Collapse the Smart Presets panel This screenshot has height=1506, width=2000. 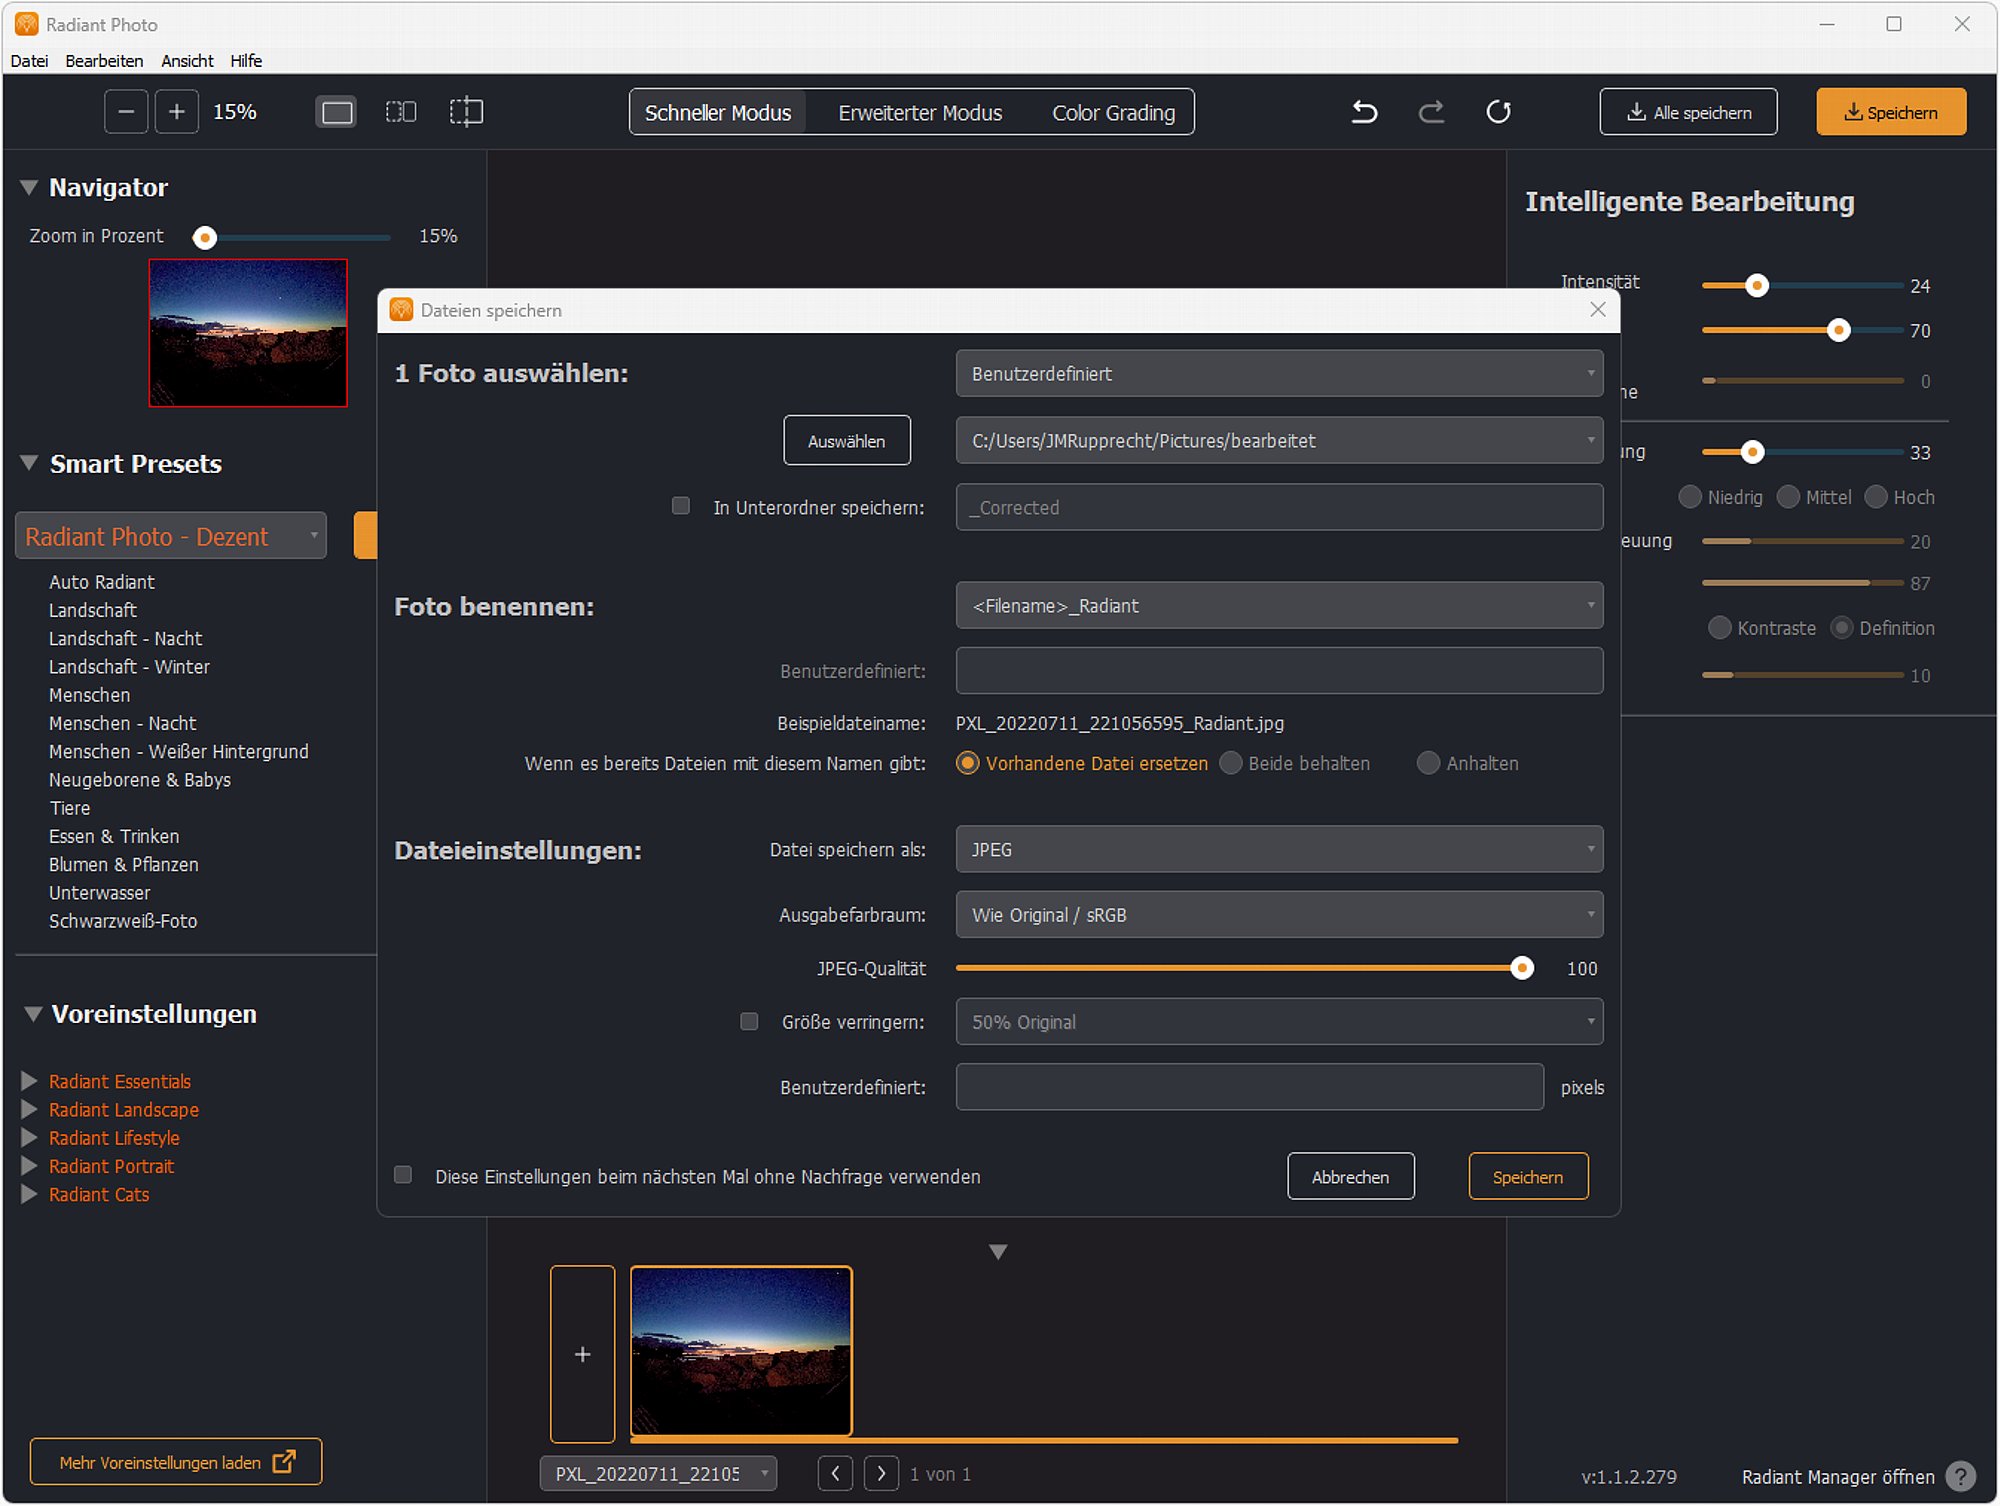[x=29, y=463]
